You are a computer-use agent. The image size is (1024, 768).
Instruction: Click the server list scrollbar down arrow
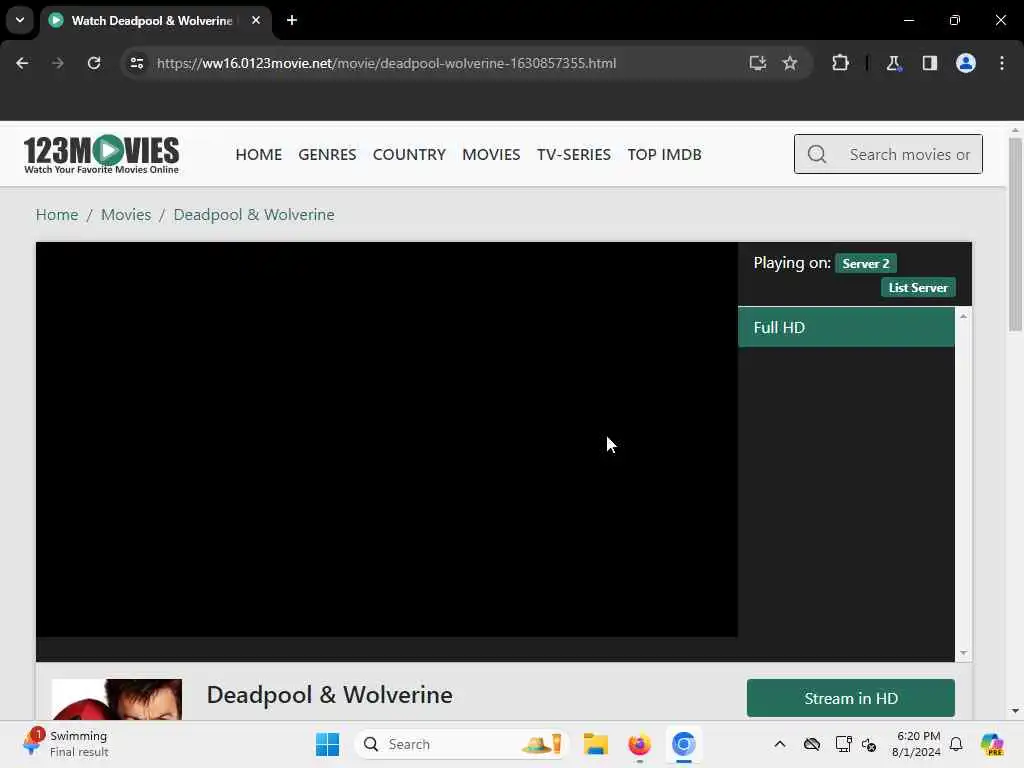coord(963,654)
